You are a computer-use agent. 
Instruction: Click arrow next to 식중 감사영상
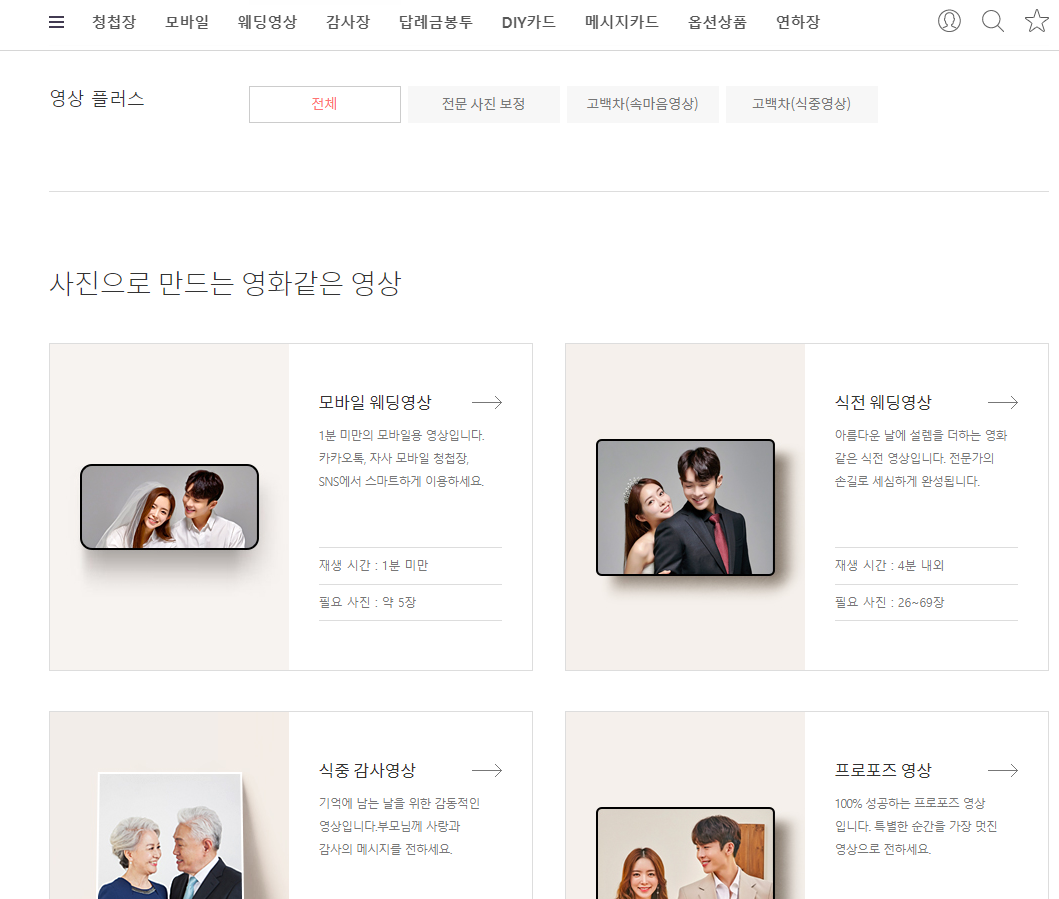[x=487, y=770]
